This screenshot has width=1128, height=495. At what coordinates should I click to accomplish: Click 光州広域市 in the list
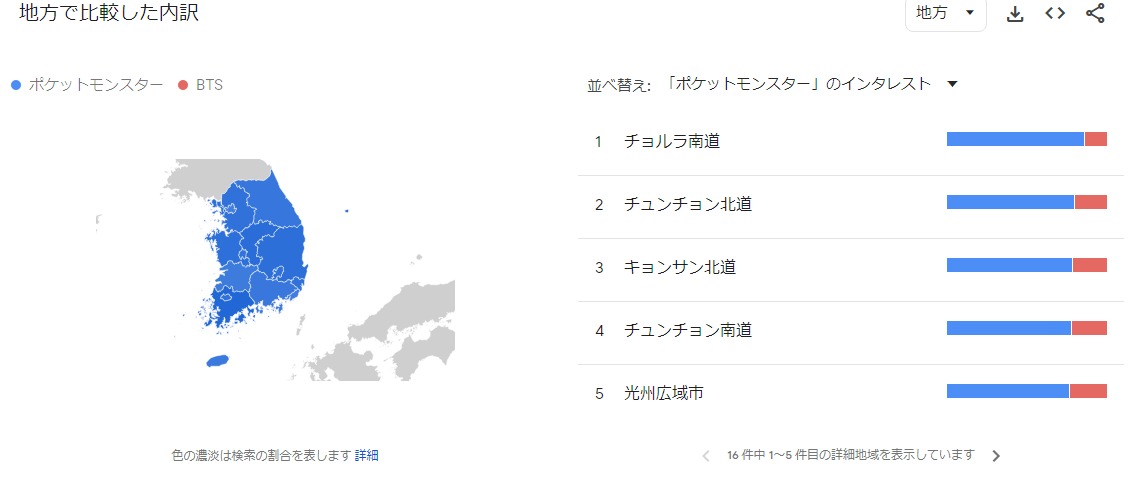[664, 394]
